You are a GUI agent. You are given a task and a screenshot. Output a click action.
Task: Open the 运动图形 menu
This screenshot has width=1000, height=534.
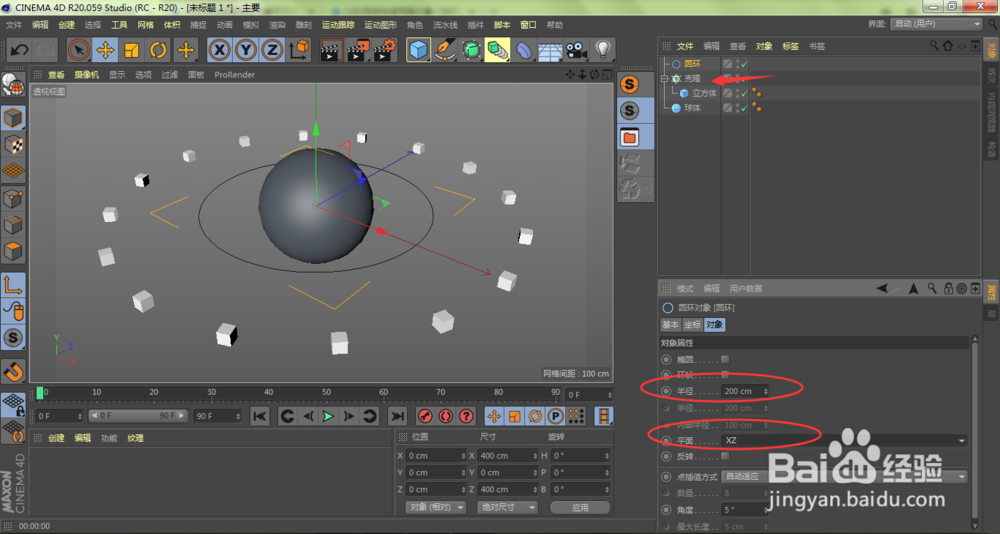[380, 25]
